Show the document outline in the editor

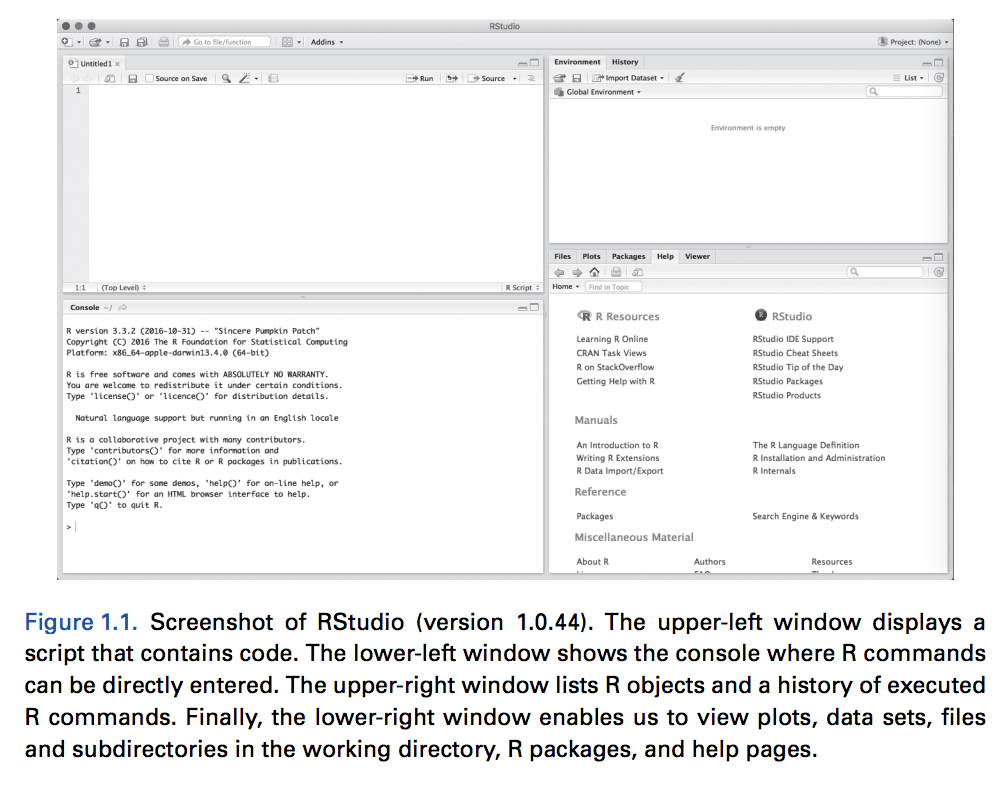point(531,78)
